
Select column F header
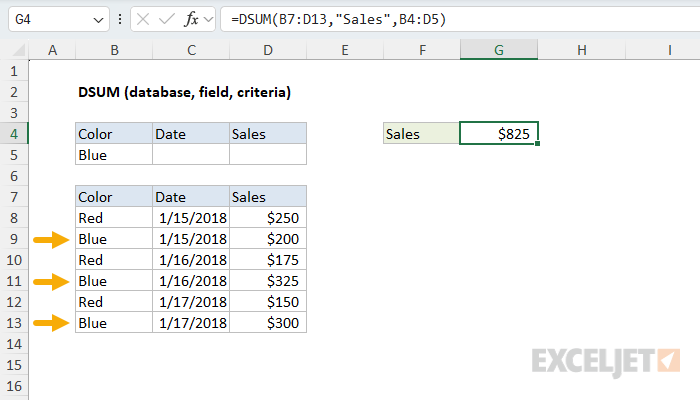(x=422, y=50)
